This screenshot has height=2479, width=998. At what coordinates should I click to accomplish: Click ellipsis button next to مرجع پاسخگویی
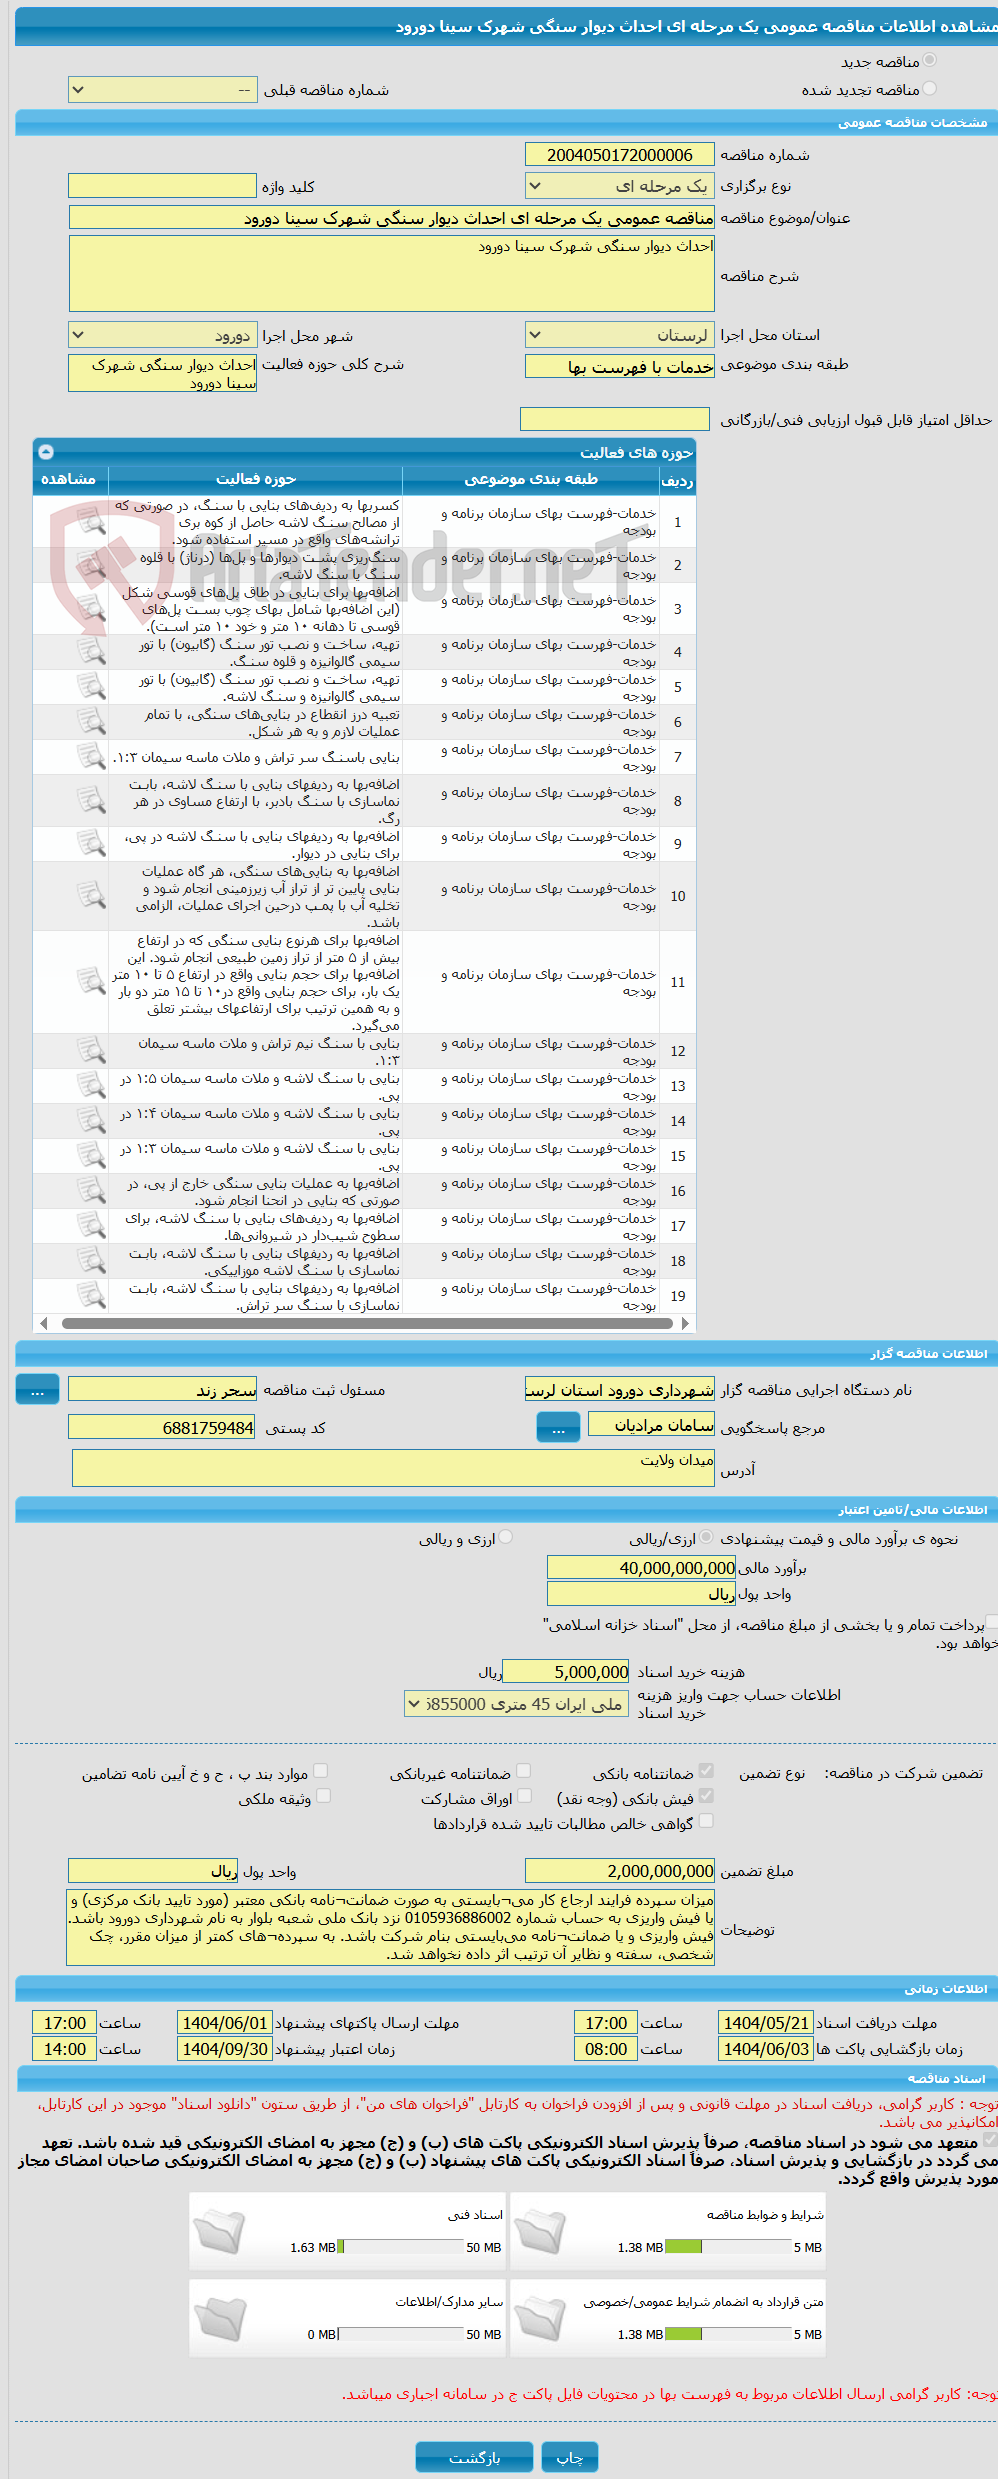click(x=558, y=1428)
